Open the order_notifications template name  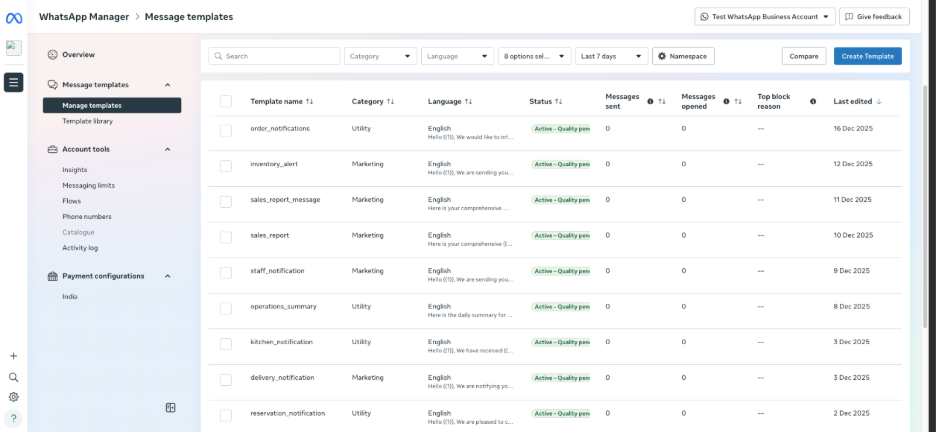point(280,128)
